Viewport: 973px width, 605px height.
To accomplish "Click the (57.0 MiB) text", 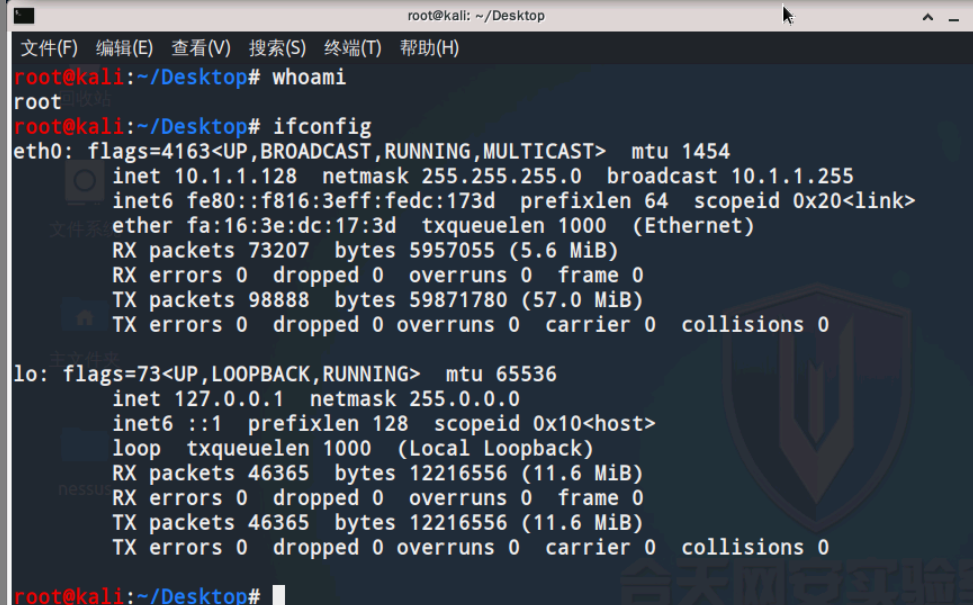I will (581, 300).
